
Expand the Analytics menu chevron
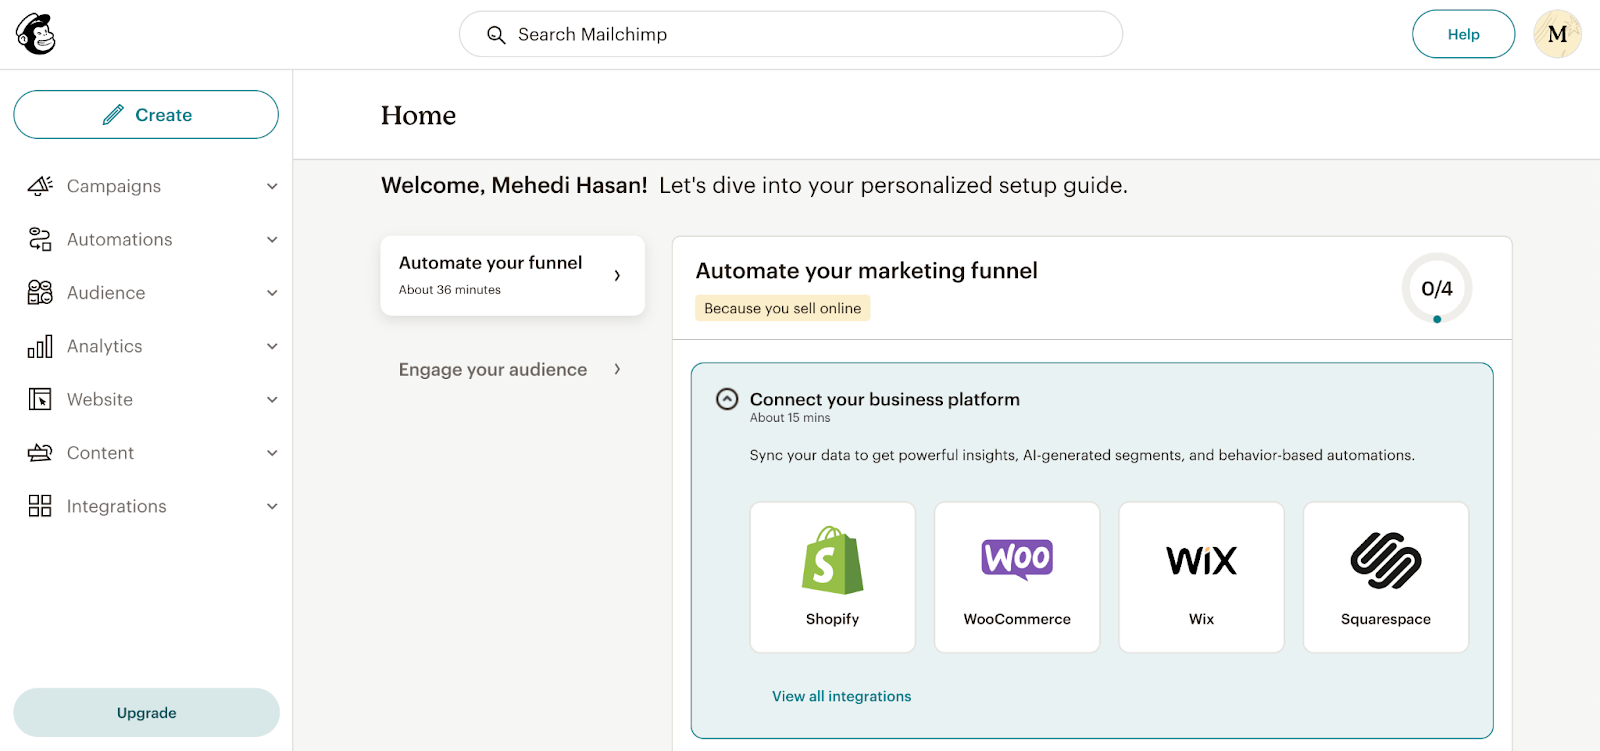pyautogui.click(x=272, y=346)
